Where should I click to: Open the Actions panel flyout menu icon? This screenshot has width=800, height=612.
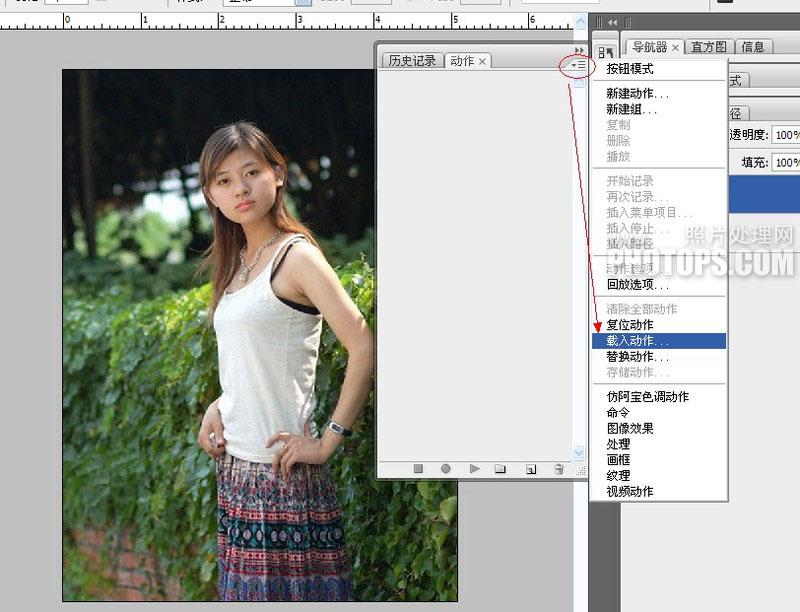pos(578,65)
